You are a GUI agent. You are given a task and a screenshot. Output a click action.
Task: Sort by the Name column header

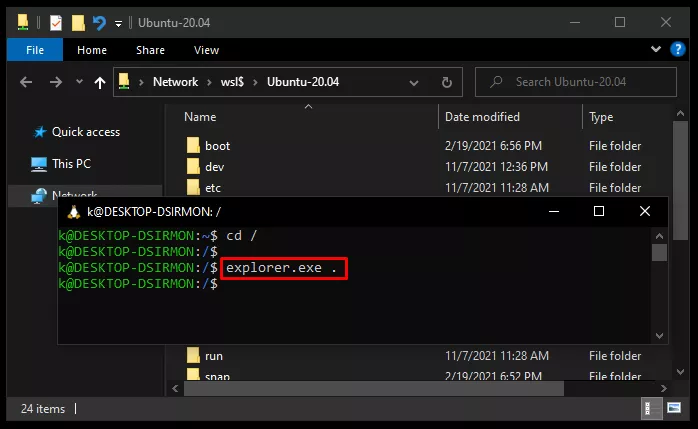pos(200,117)
